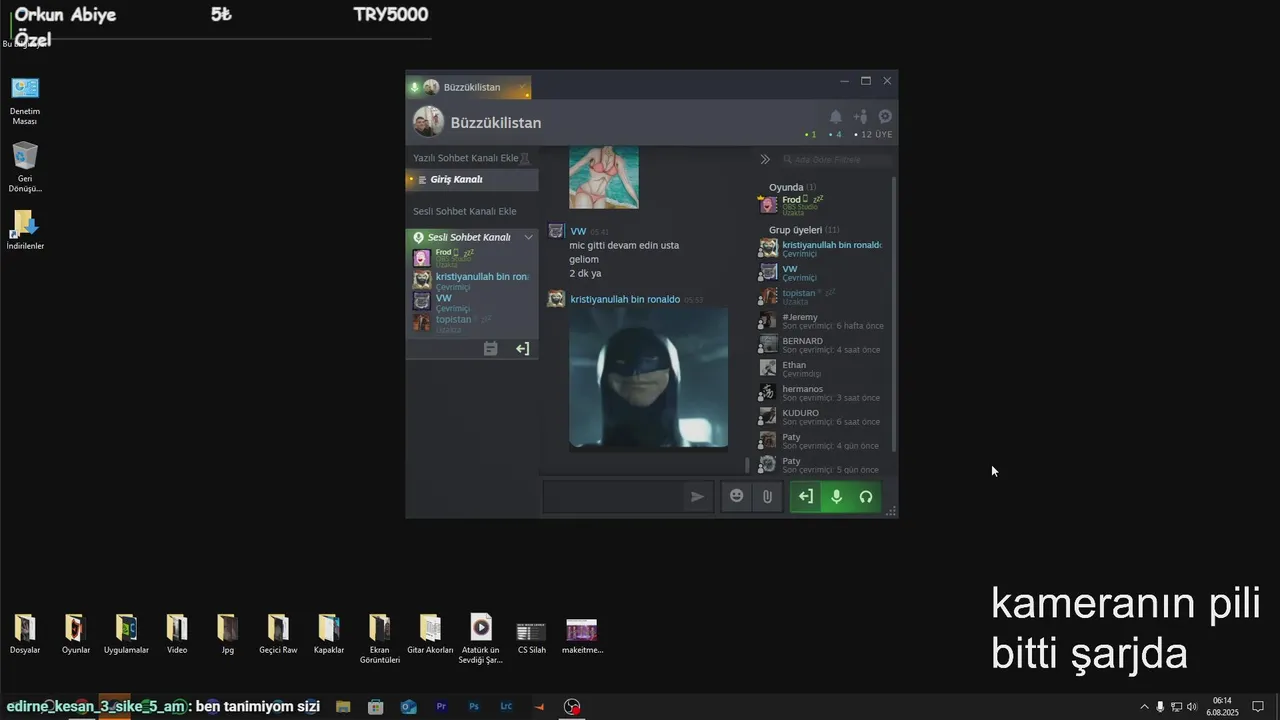This screenshot has height=720, width=1280.
Task: Switch to Büzzükilistan chat tab
Action: point(468,87)
